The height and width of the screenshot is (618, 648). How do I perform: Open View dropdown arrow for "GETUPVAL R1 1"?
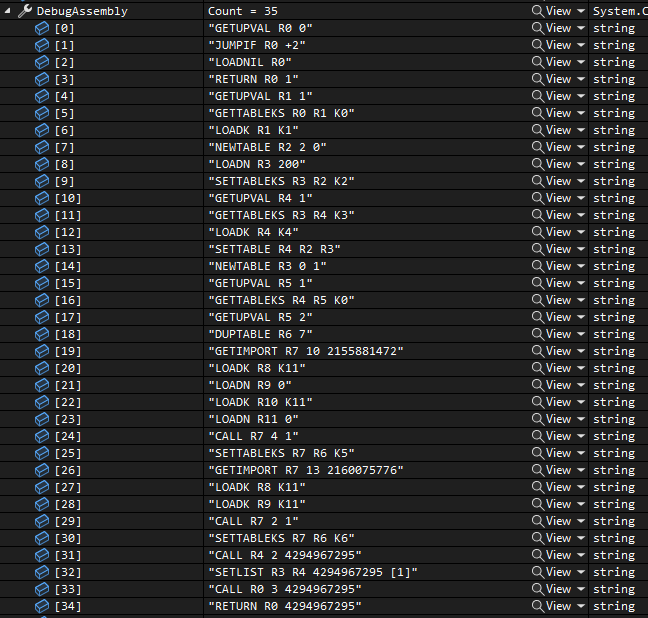pyautogui.click(x=581, y=96)
